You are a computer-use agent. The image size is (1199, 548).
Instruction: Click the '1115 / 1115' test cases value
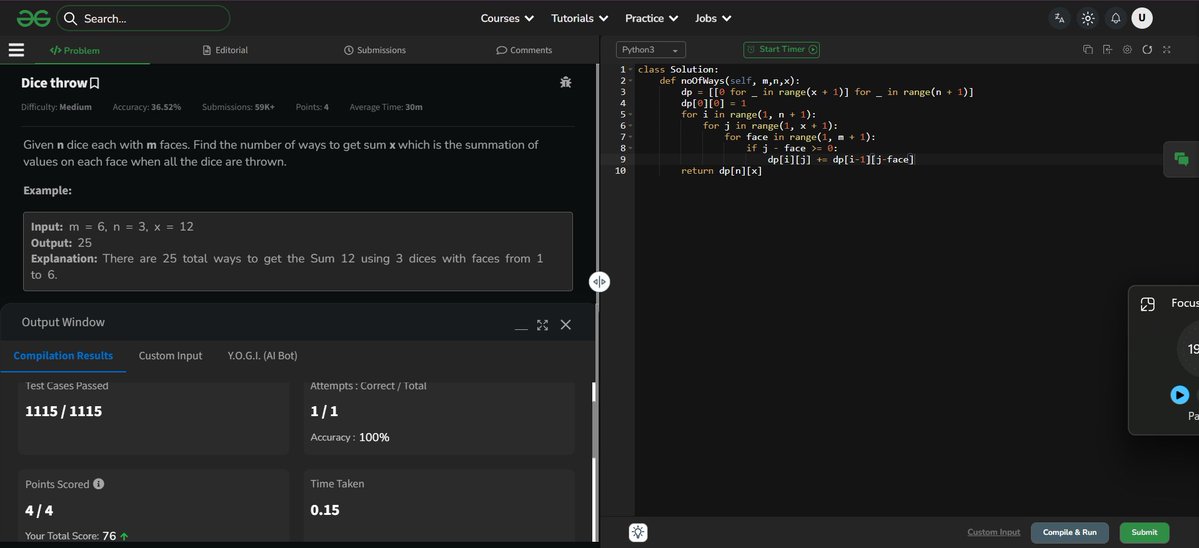[x=63, y=411]
